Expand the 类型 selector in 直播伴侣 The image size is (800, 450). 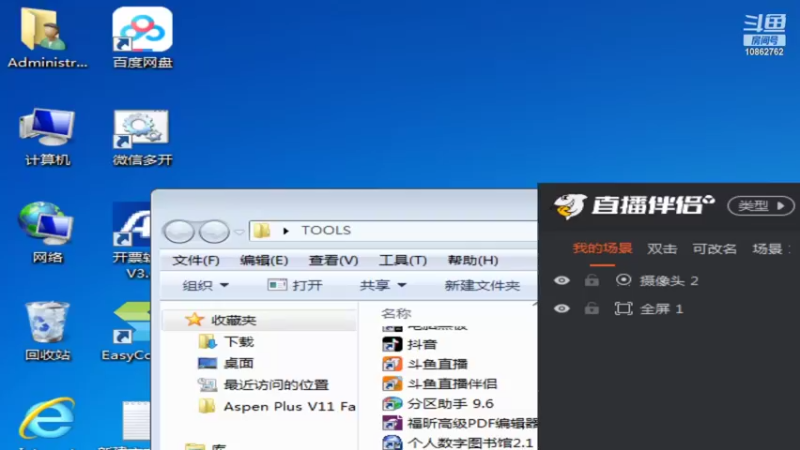point(761,206)
